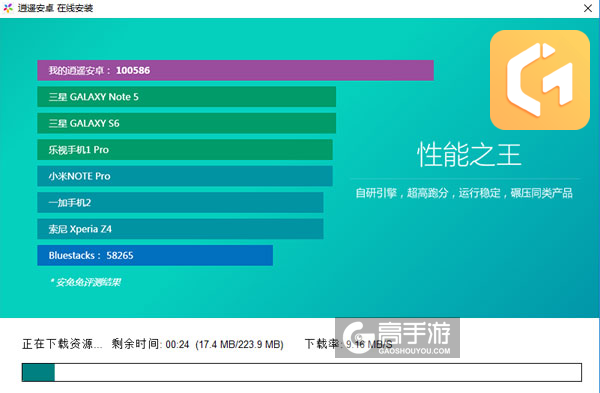Select the 索尼 Xperia Z4 bar
Screen dimensions: 600x393
click(x=180, y=229)
